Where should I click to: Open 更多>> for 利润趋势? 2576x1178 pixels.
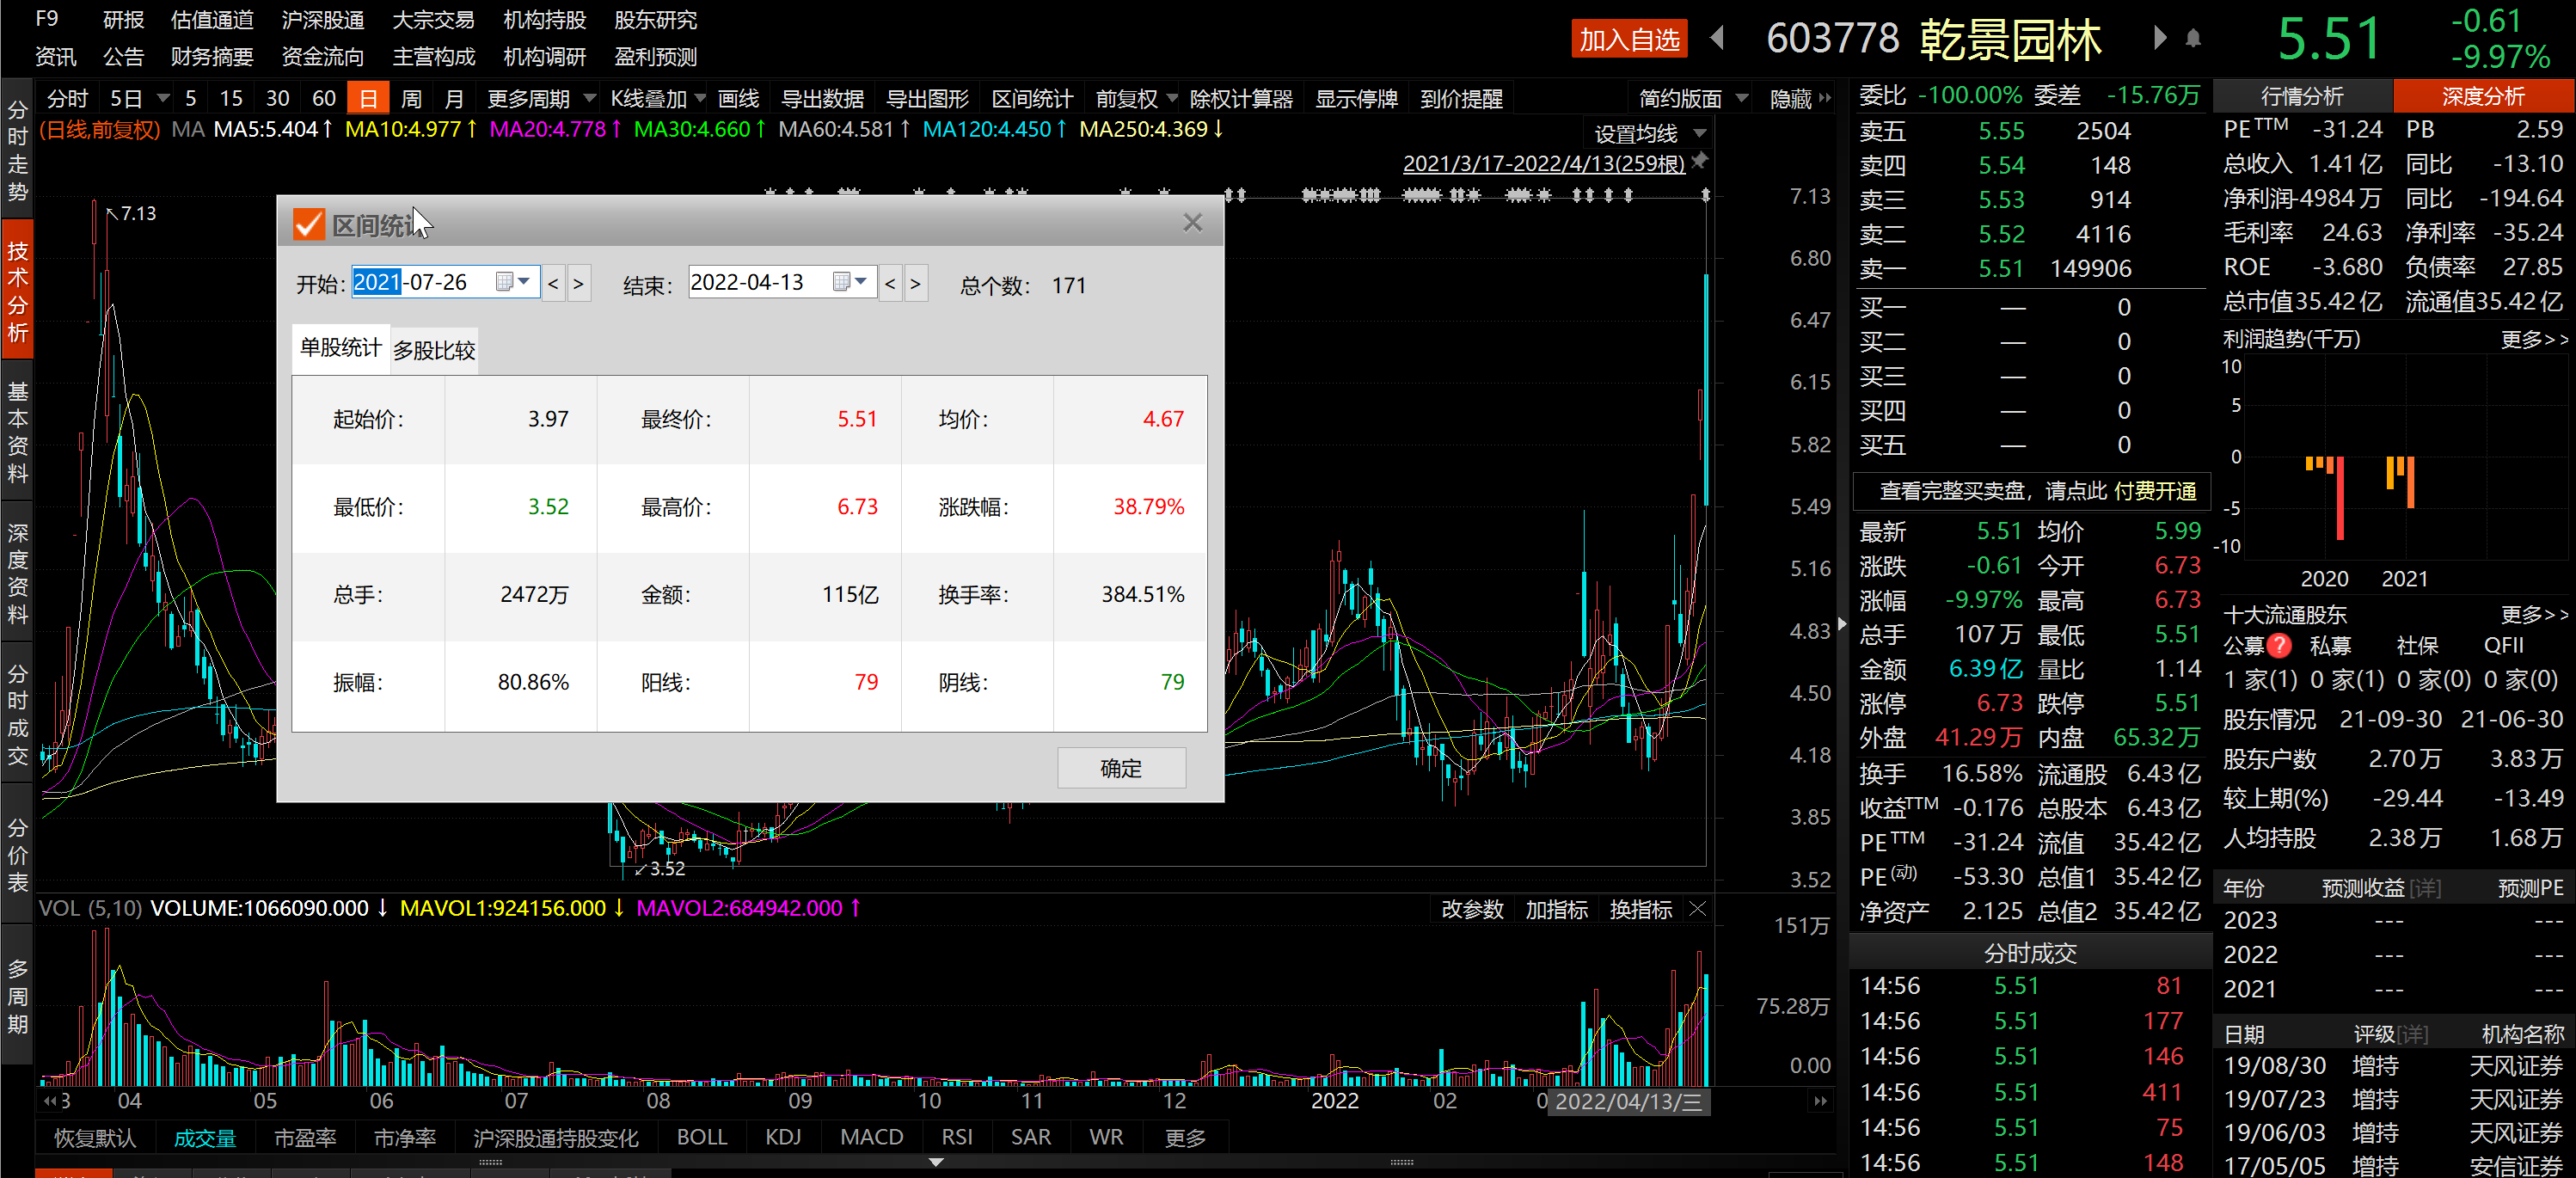click(2534, 339)
